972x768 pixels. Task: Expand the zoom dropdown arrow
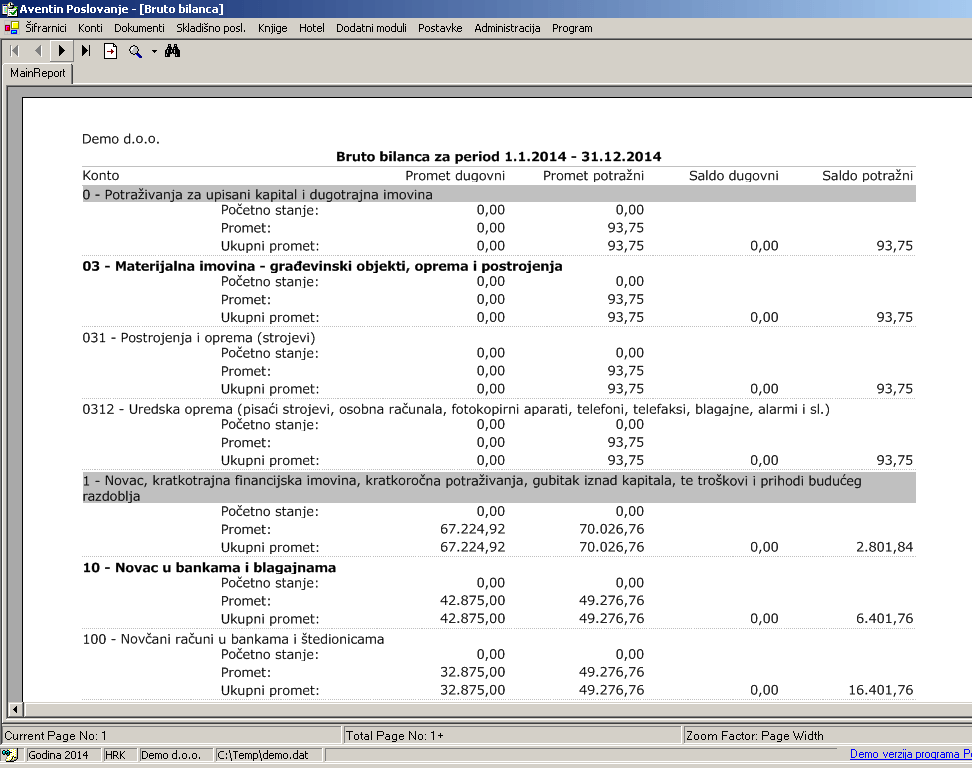tap(154, 50)
